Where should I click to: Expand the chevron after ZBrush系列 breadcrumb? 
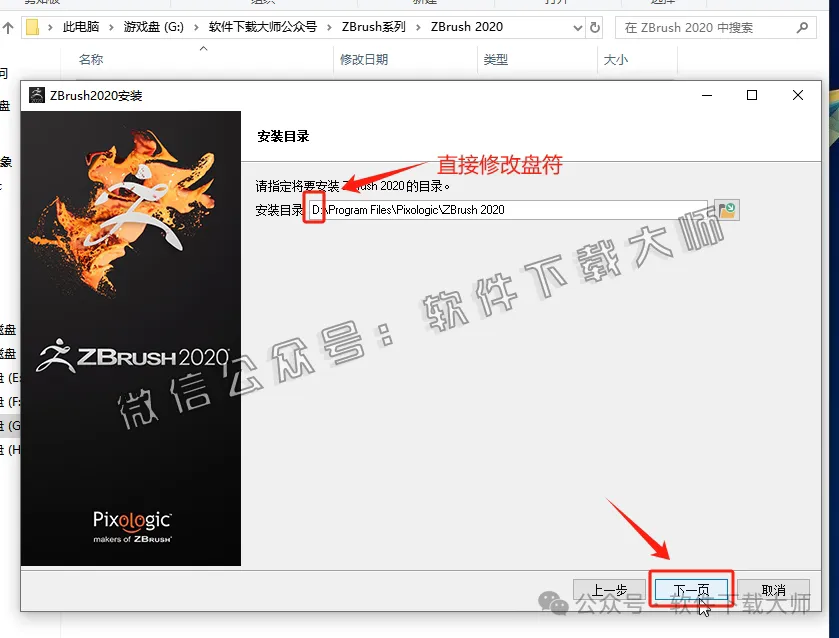[420, 27]
